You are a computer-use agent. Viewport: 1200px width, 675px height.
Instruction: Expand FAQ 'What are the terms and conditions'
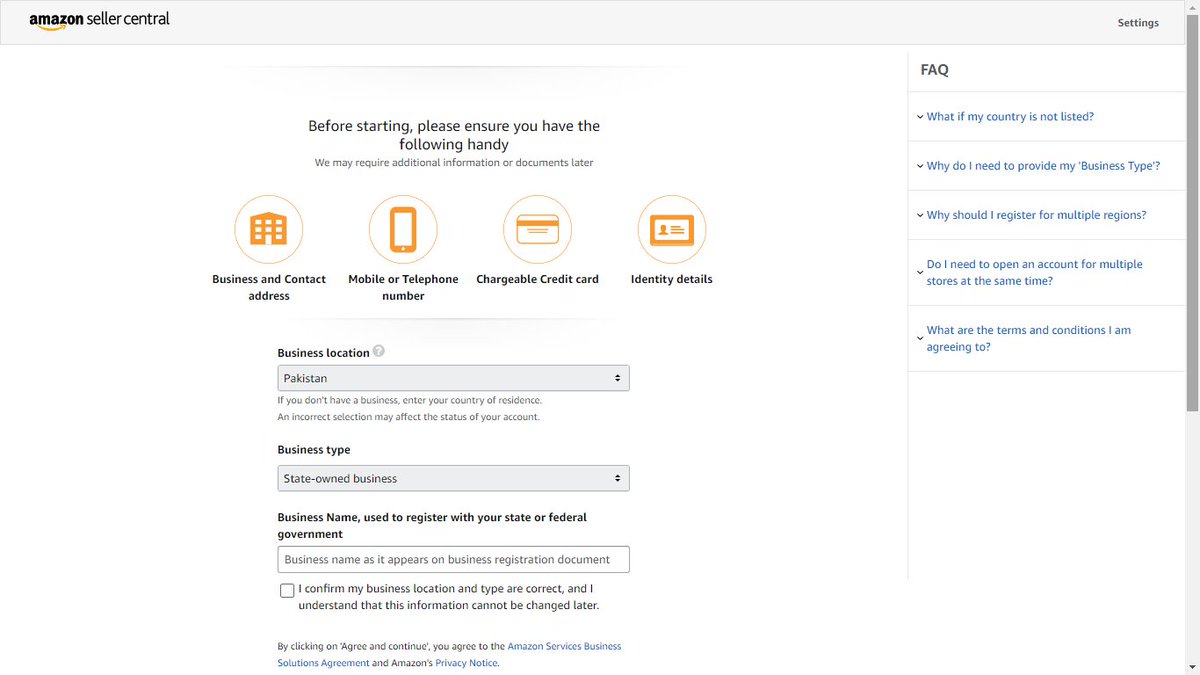(1028, 338)
